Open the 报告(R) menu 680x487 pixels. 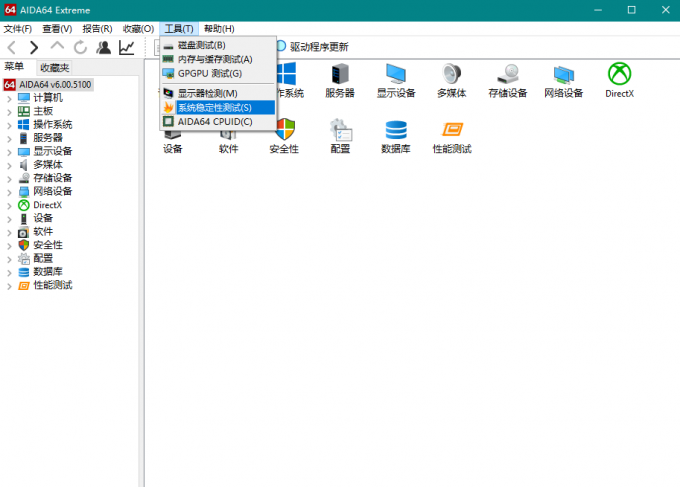pos(98,29)
